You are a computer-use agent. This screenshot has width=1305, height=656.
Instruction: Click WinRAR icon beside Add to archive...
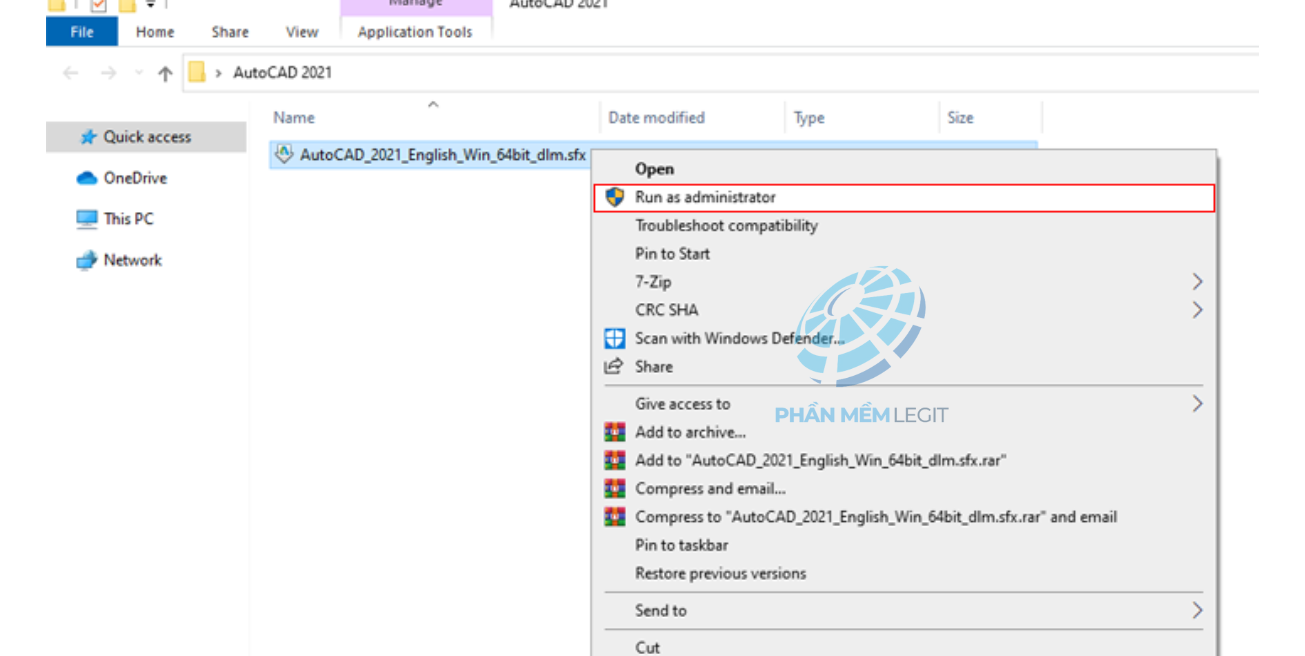tap(615, 432)
